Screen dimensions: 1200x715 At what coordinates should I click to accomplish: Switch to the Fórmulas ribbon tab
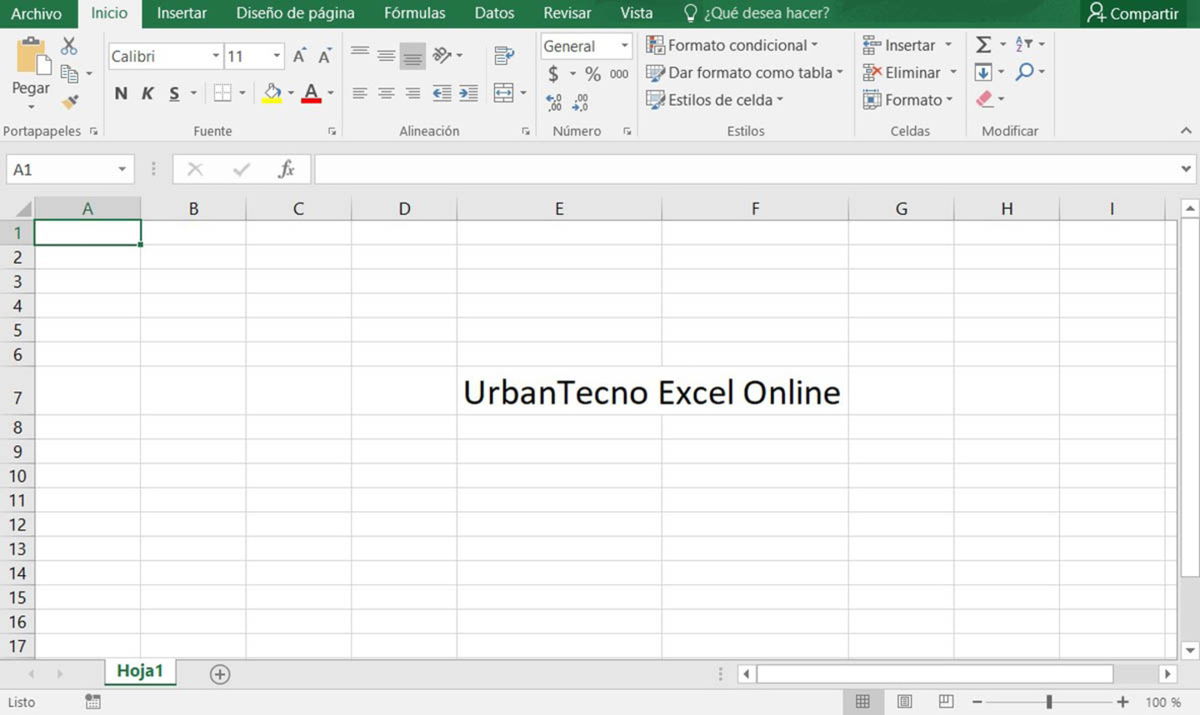tap(414, 13)
